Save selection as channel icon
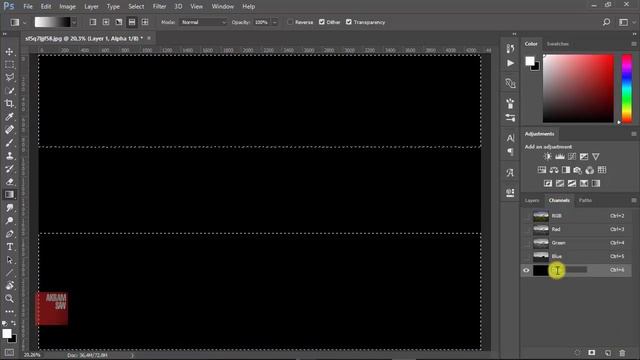The image size is (640, 360). (591, 353)
